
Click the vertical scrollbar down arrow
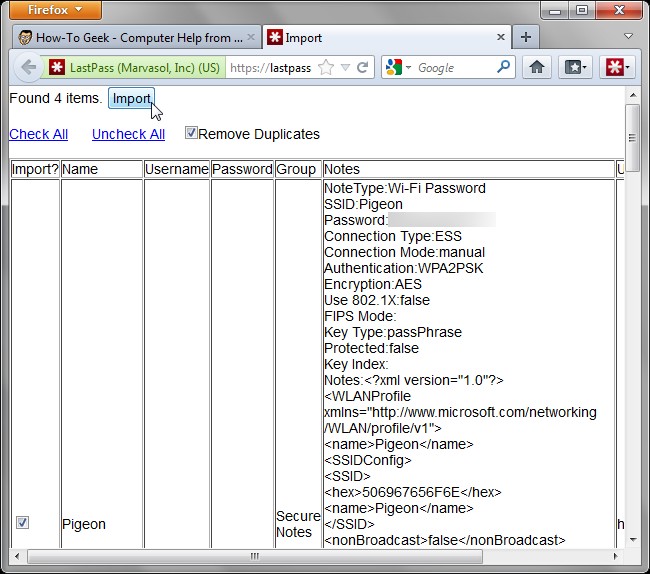633,539
